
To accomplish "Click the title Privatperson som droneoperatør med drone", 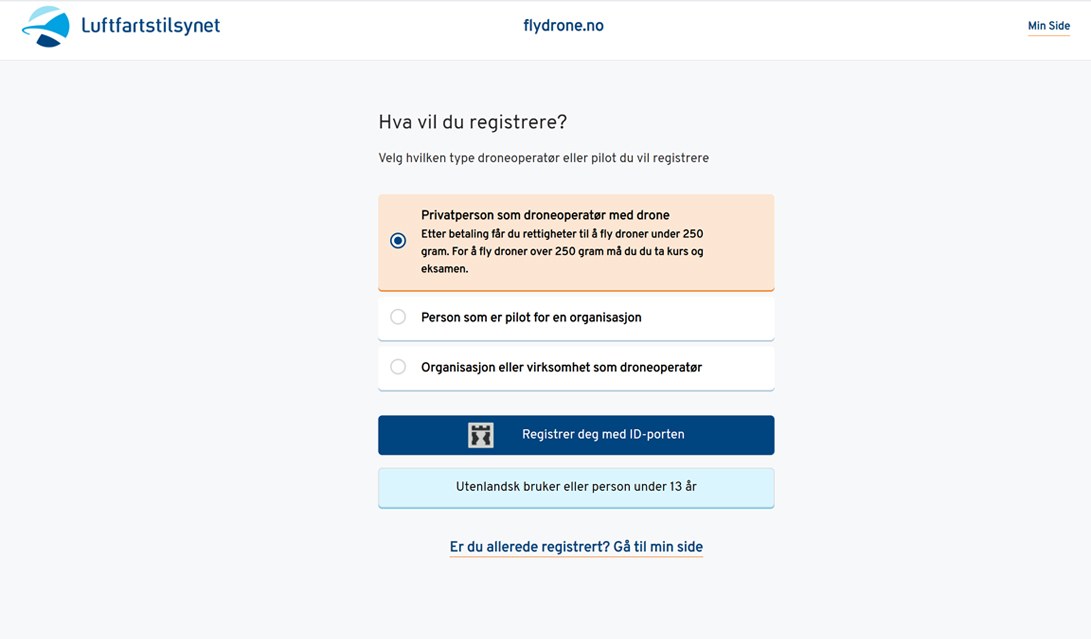I will (x=545, y=215).
